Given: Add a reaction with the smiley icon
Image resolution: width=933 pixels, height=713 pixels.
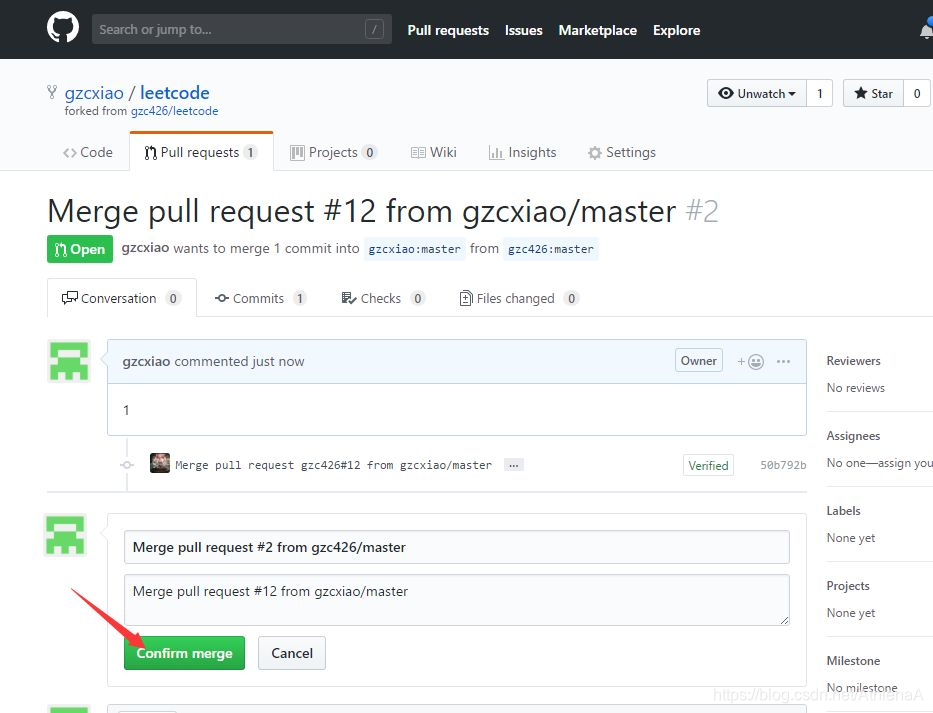Looking at the screenshot, I should coord(751,361).
